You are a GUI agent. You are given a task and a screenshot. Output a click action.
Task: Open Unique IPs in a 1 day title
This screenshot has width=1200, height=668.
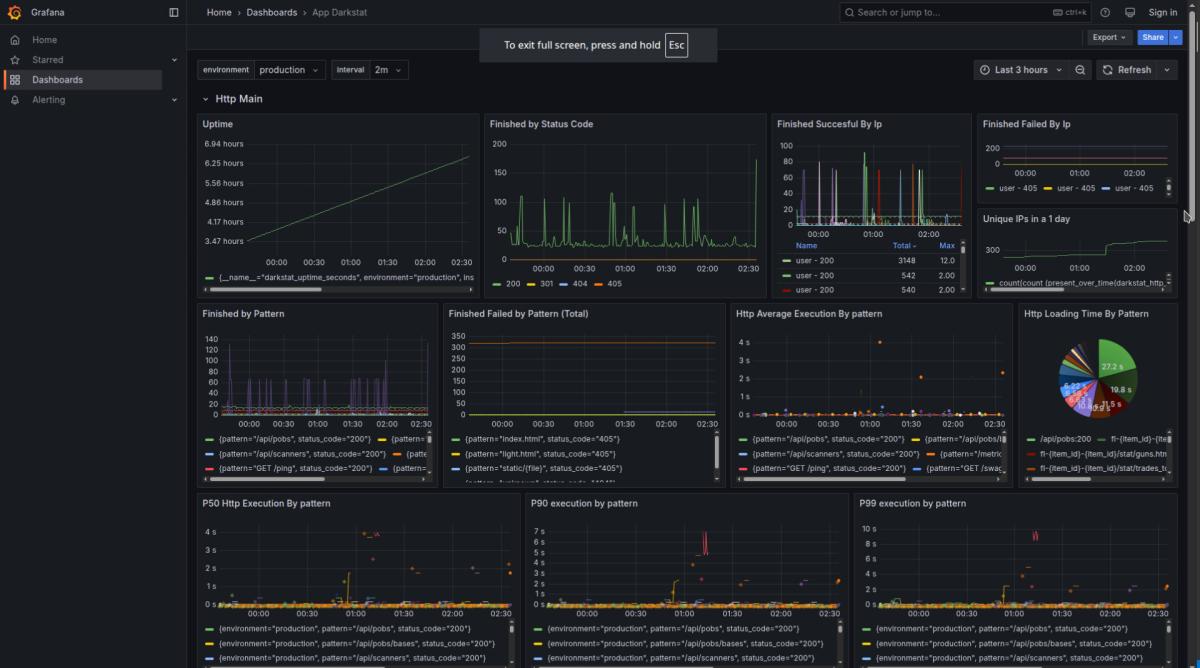pos(1026,218)
